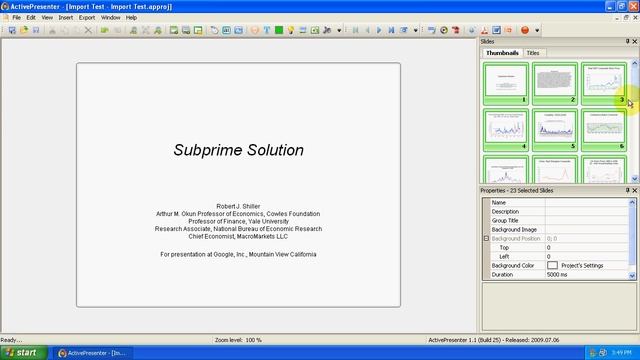Open the View menu
This screenshot has width=640, height=360.
[47, 18]
